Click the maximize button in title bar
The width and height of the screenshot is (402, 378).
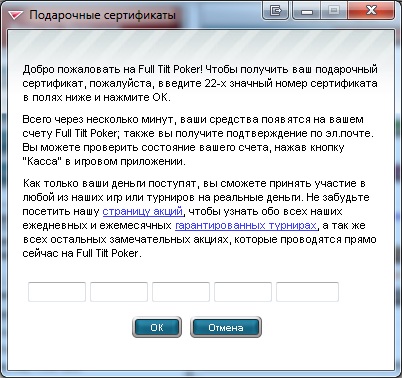(x=334, y=11)
